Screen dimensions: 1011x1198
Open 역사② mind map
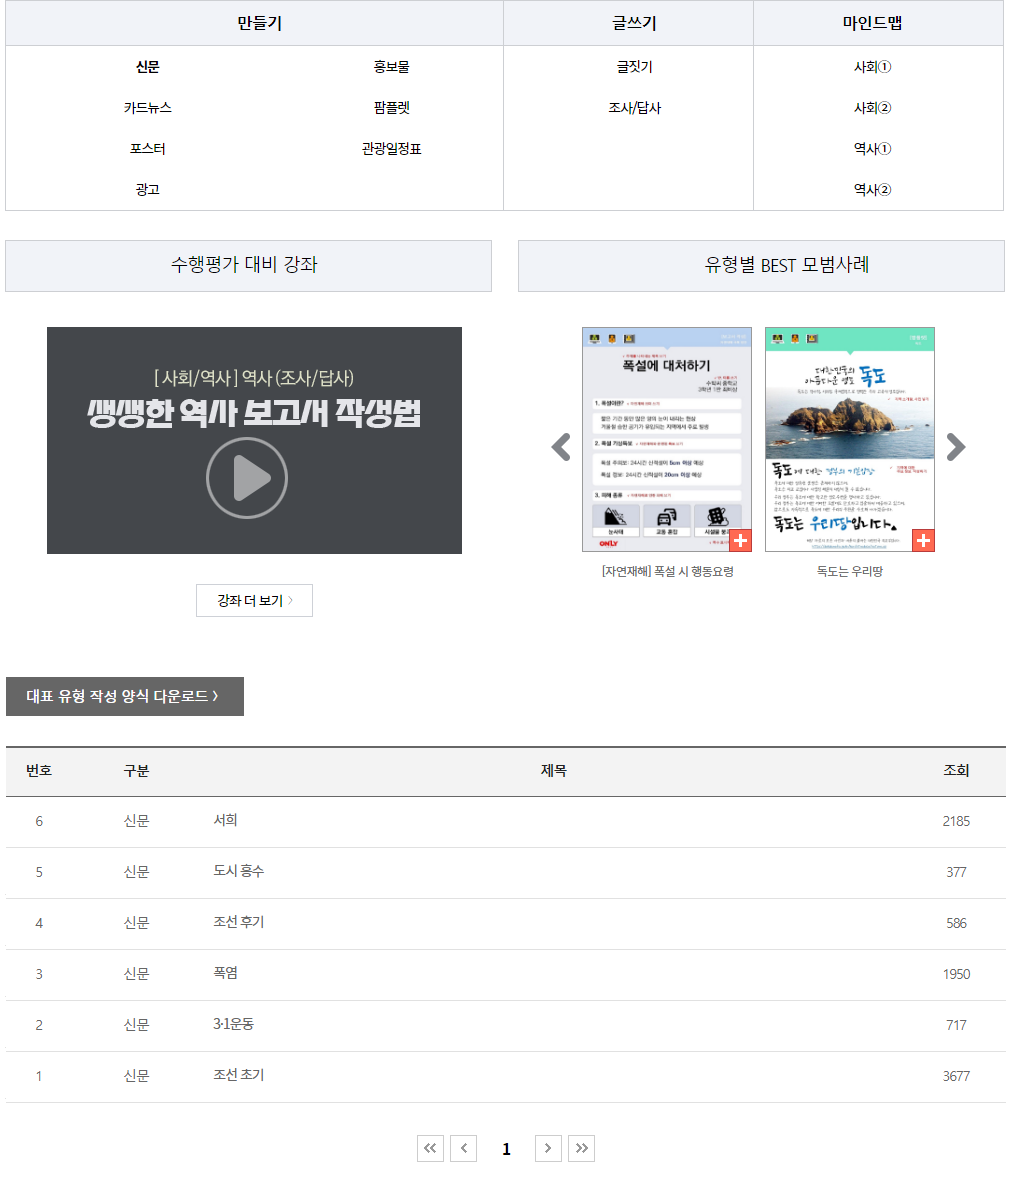coord(873,189)
